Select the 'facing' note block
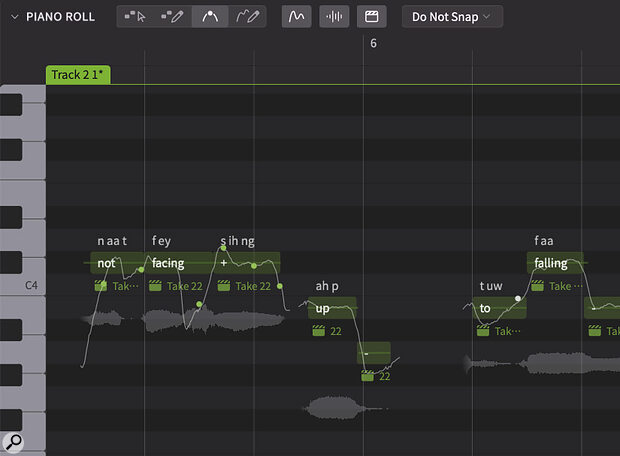Screen dimensions: 620x456 [180, 263]
